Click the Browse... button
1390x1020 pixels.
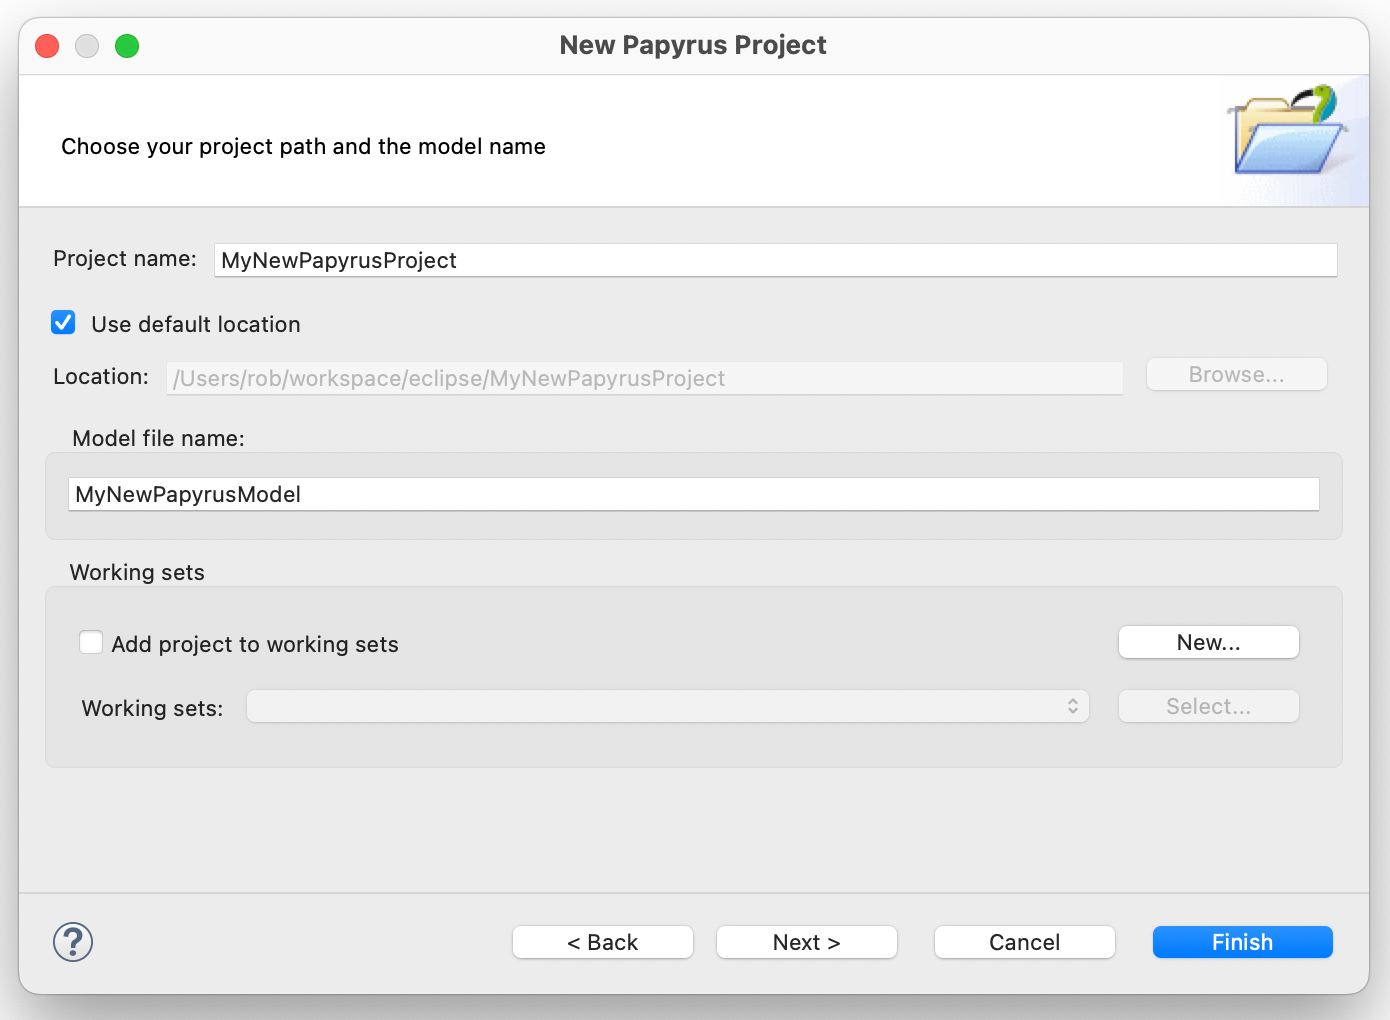(1236, 374)
